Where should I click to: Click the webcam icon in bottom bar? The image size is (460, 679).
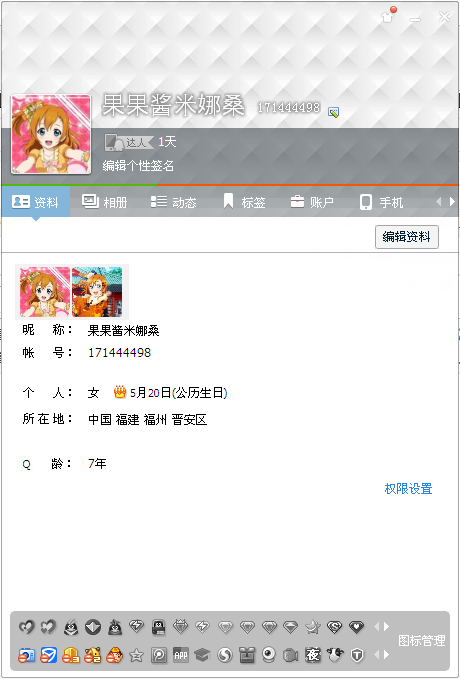click(269, 655)
